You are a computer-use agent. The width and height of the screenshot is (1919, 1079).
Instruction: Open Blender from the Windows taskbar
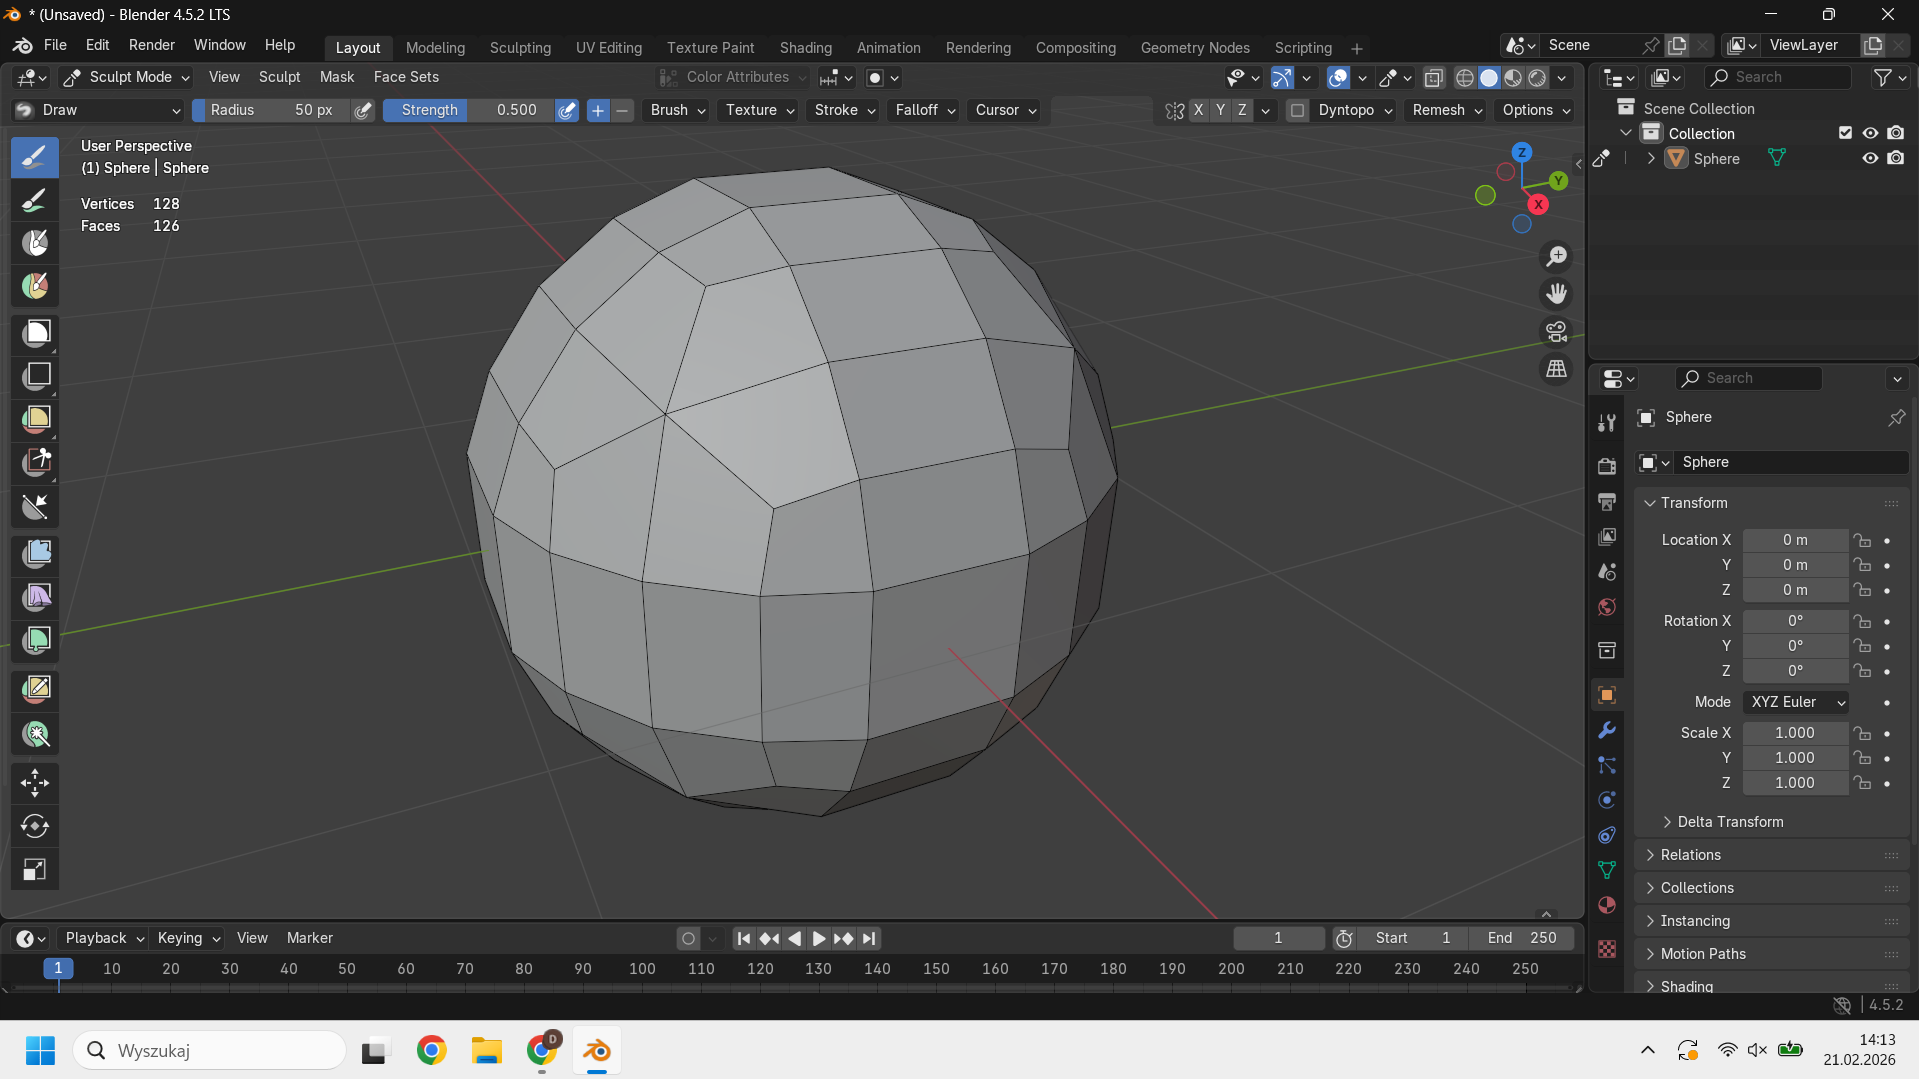tap(597, 1051)
